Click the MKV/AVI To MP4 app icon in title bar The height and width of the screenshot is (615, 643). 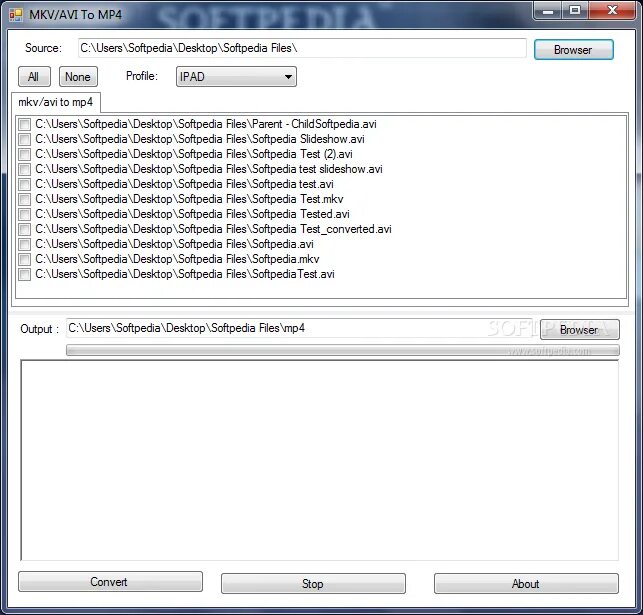16,15
